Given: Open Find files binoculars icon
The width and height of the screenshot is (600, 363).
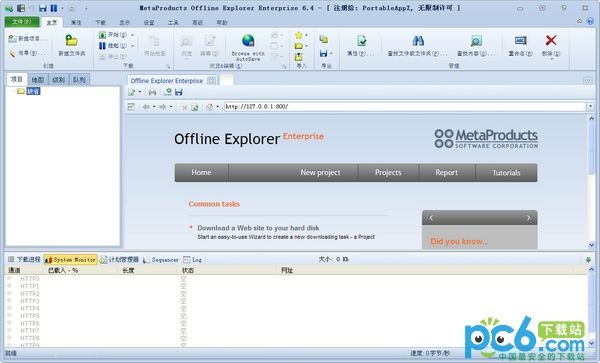Looking at the screenshot, I should tap(418, 41).
